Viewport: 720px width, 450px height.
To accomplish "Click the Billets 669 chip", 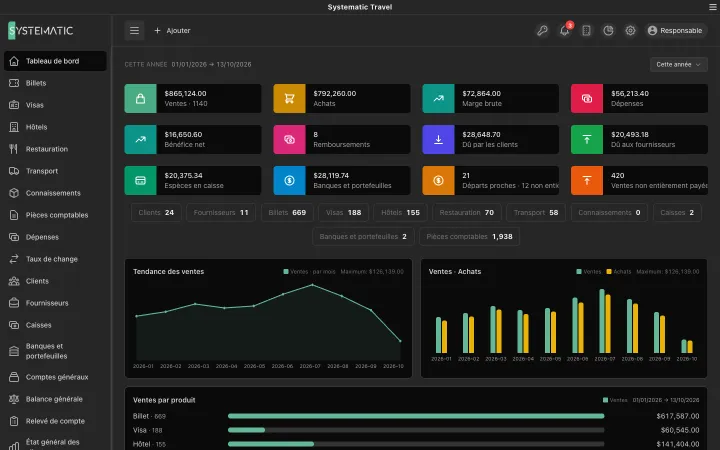I will [x=287, y=213].
